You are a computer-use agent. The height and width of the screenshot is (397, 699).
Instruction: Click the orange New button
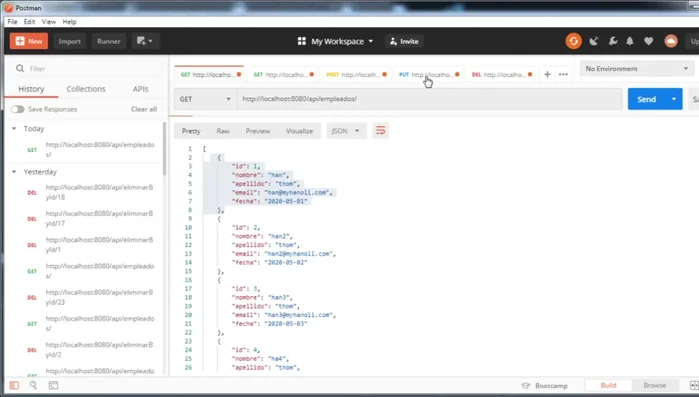pyautogui.click(x=29, y=41)
